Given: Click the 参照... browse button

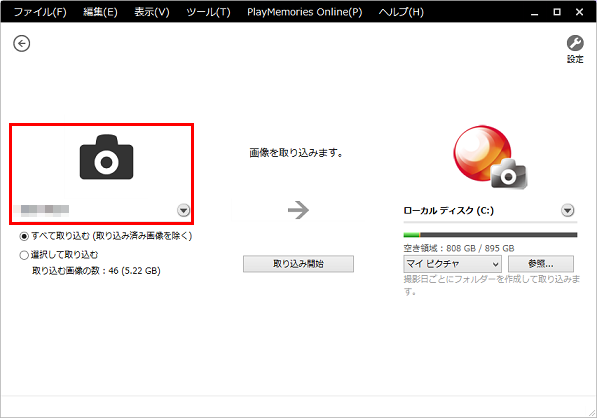Looking at the screenshot, I should (x=541, y=264).
